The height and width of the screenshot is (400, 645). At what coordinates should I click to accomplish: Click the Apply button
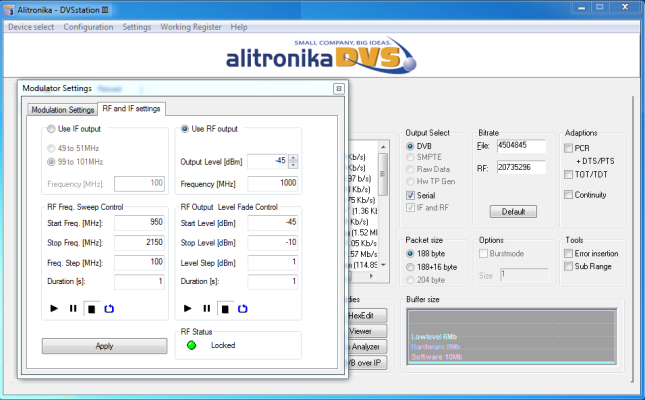(104, 345)
